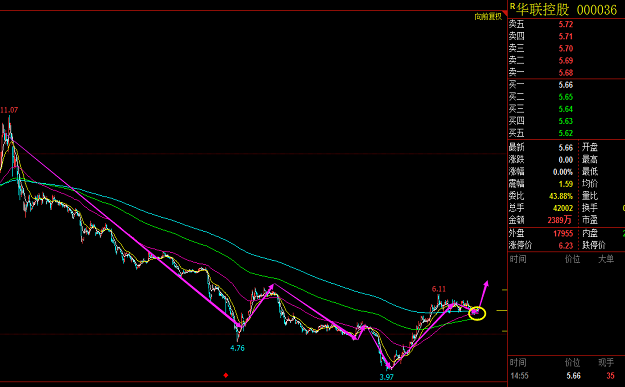Screen dimensions: 625x387
Task: Click the 3.97 lowest price label
Action: coord(387,377)
